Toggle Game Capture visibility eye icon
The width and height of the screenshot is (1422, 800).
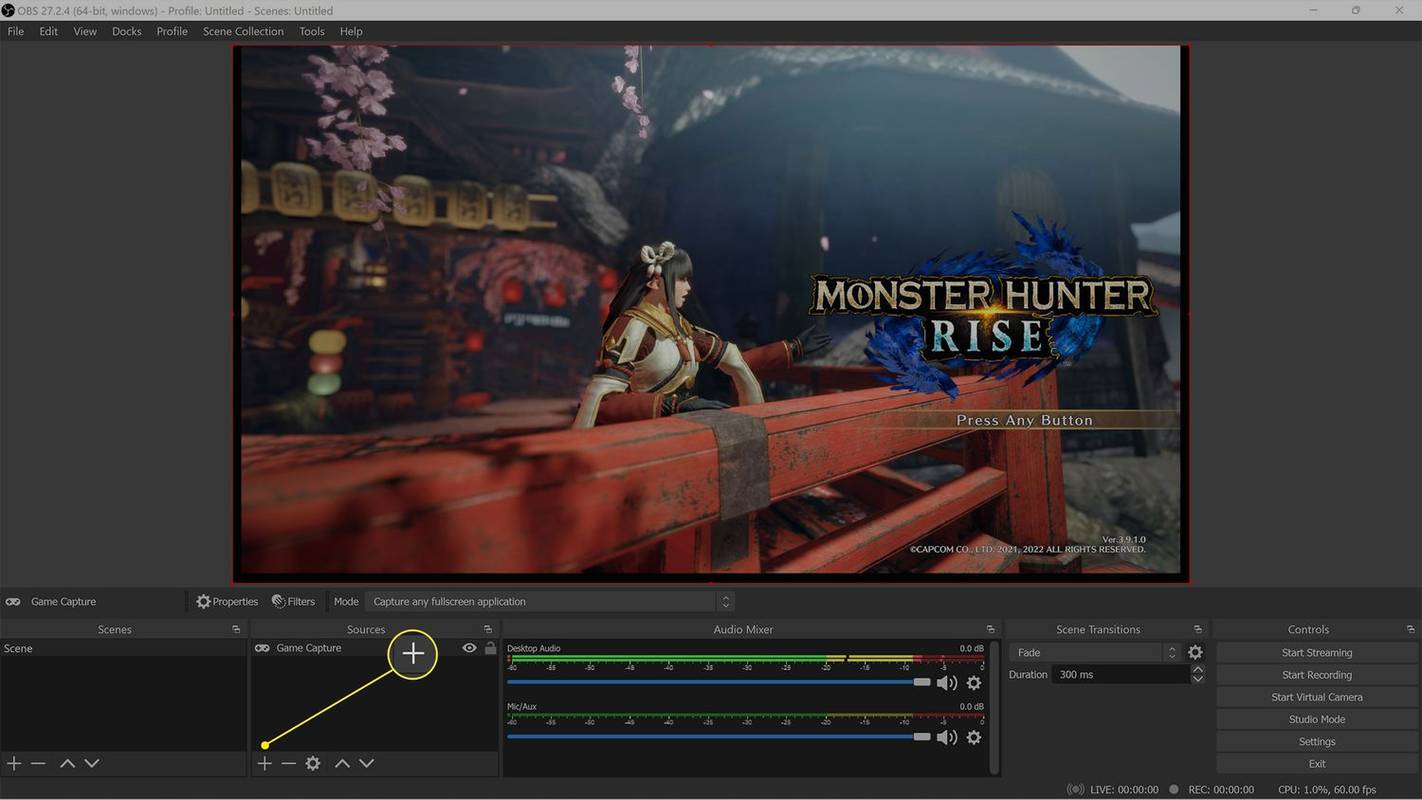click(469, 648)
